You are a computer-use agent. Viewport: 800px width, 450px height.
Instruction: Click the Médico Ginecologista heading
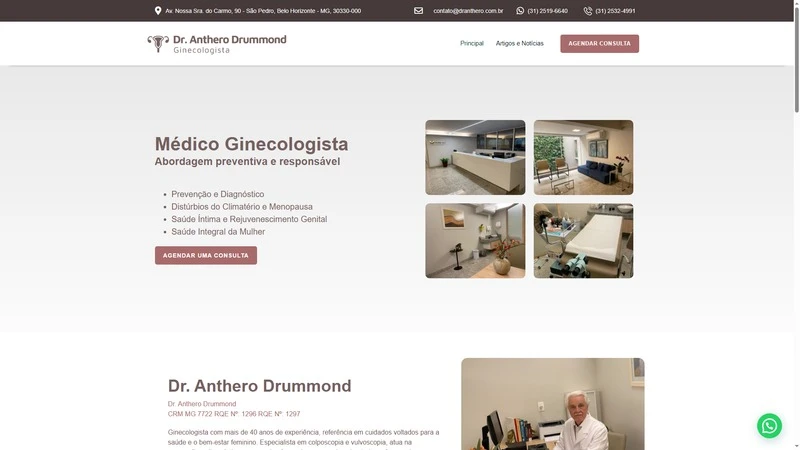[252, 144]
